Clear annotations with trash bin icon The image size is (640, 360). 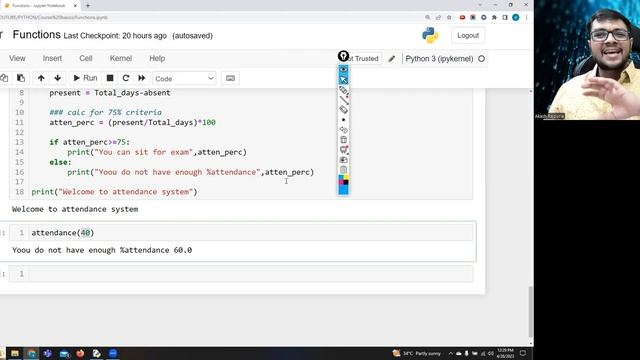344,140
